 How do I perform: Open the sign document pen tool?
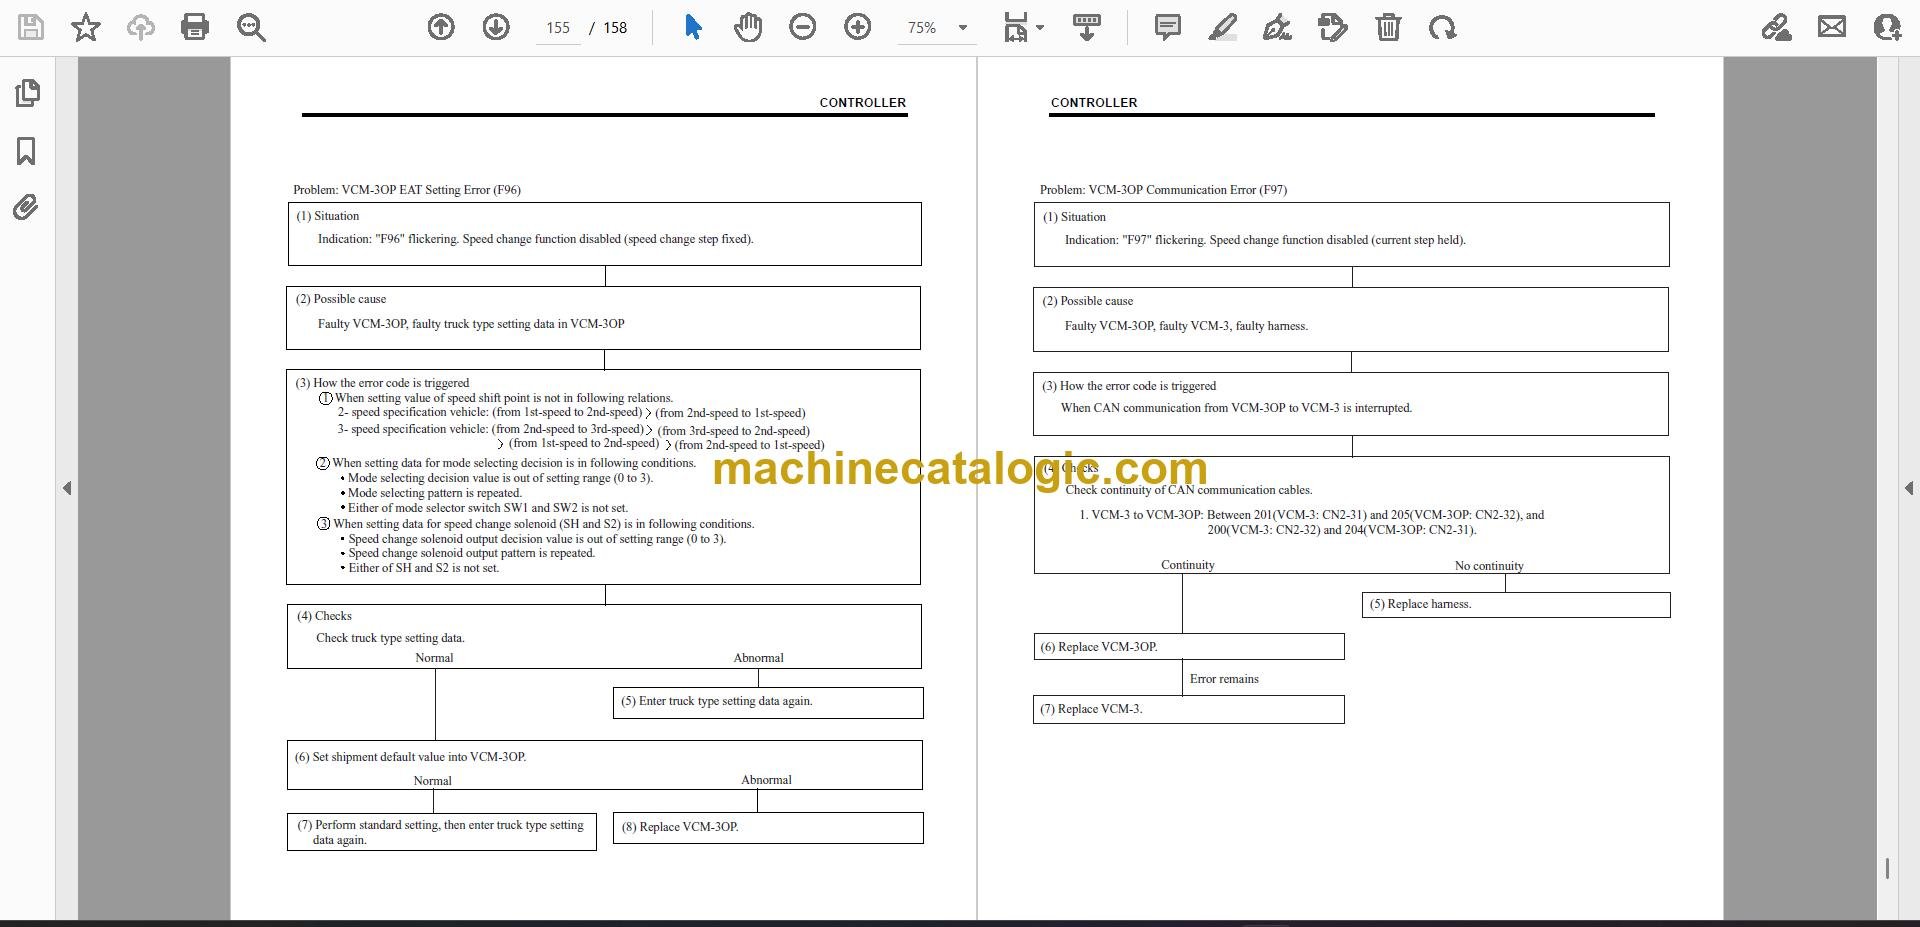coord(1277,27)
